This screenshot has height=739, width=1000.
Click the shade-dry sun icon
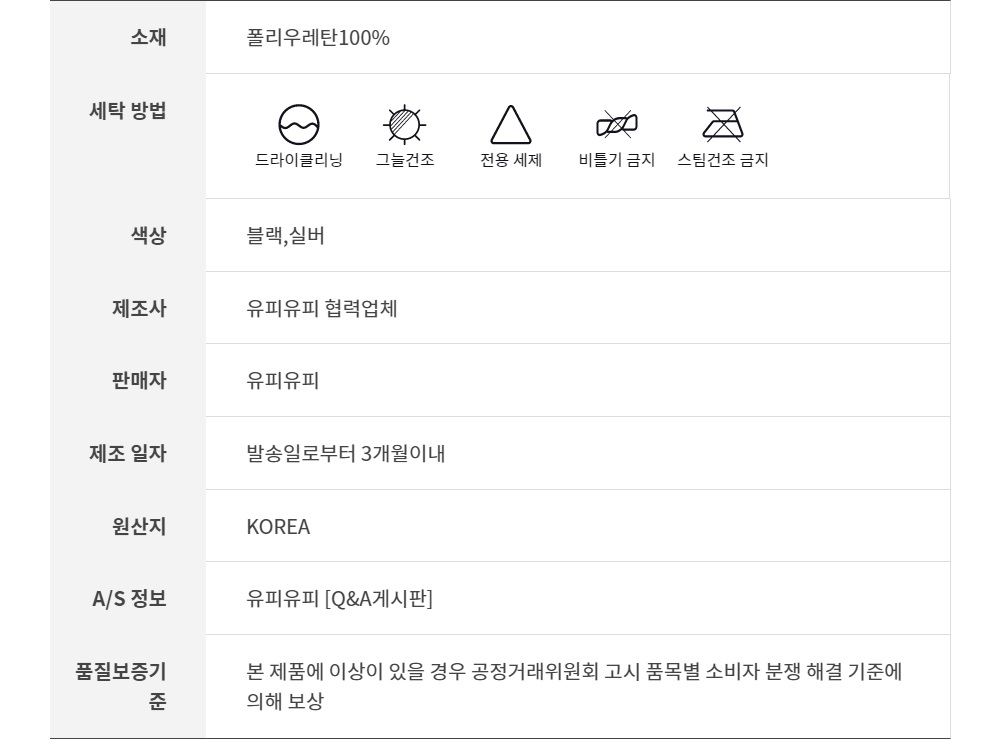[404, 125]
